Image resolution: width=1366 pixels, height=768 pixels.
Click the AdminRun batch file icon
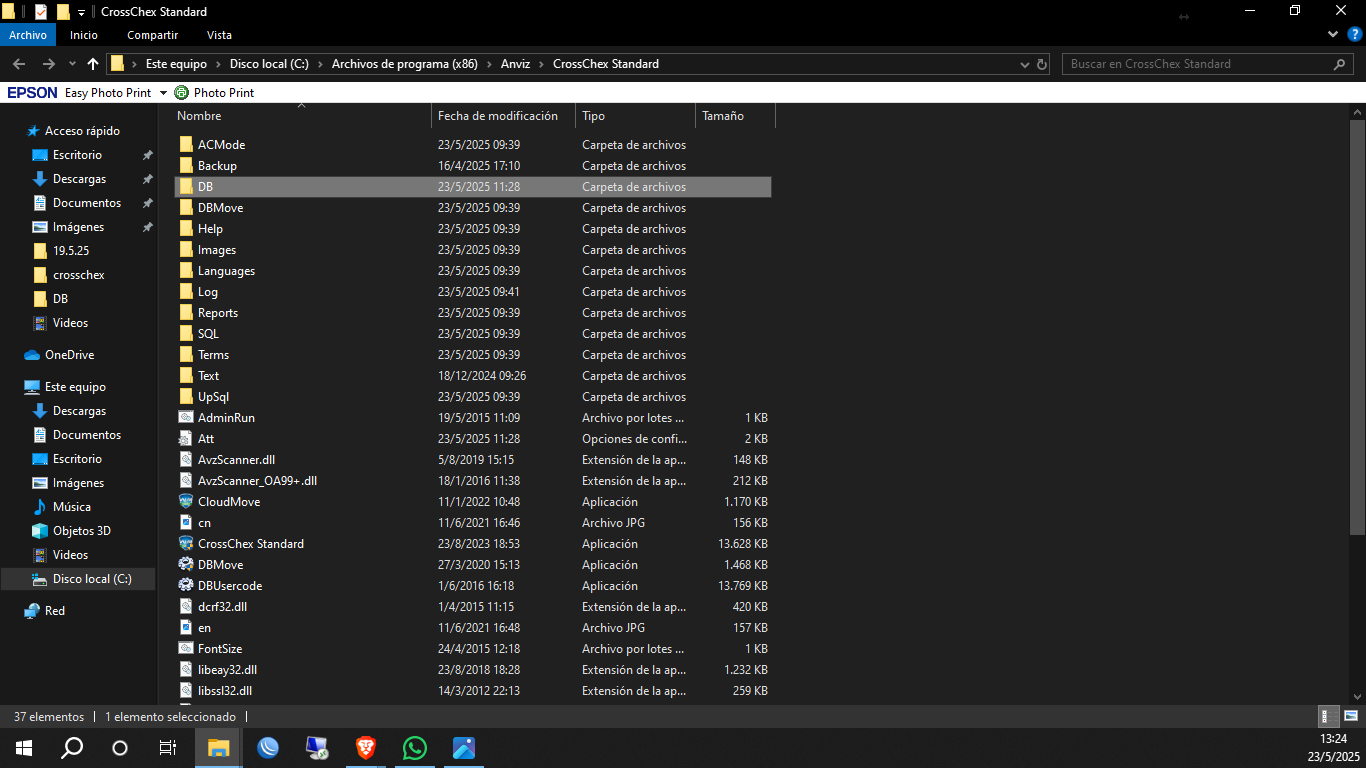pyautogui.click(x=186, y=418)
